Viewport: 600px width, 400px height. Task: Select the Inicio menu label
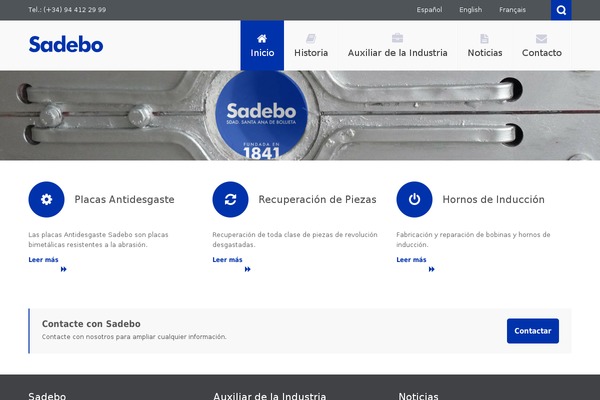262,53
